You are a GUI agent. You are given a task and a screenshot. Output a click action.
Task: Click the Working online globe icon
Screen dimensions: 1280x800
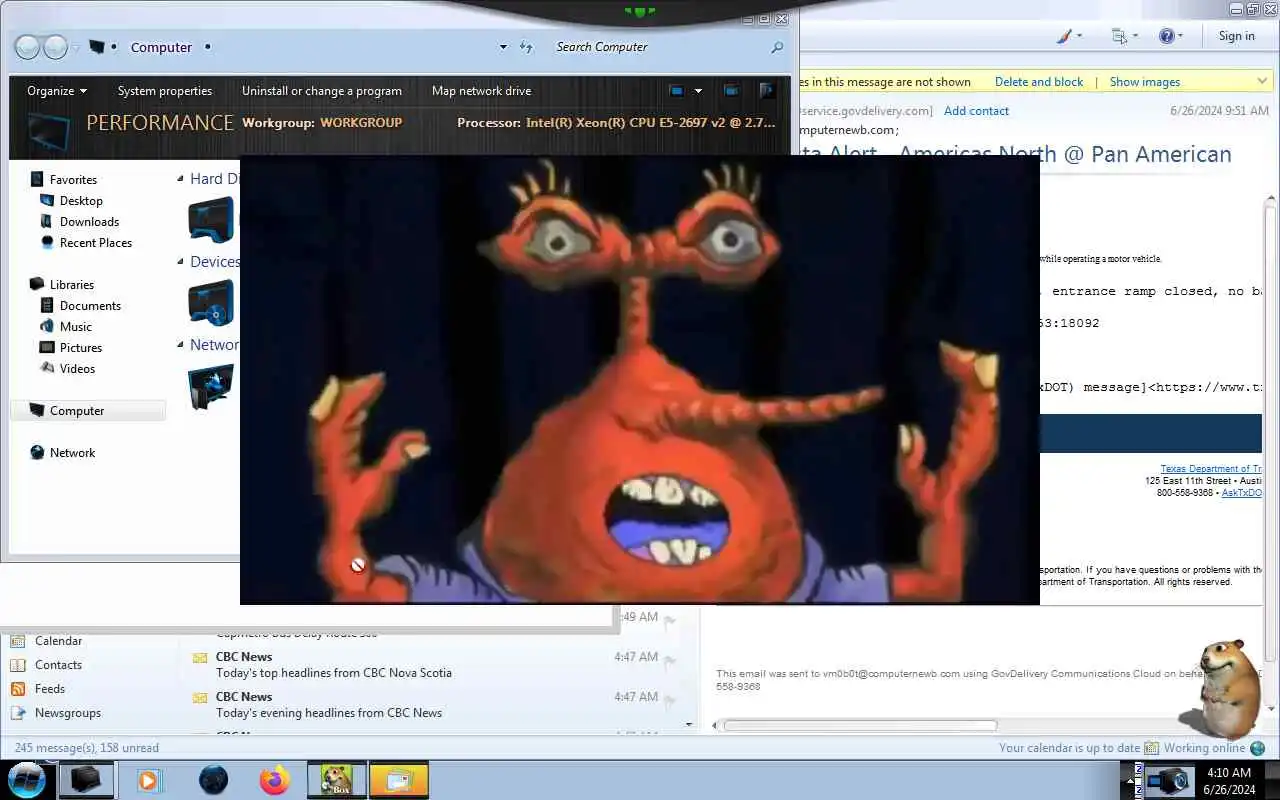point(1257,748)
